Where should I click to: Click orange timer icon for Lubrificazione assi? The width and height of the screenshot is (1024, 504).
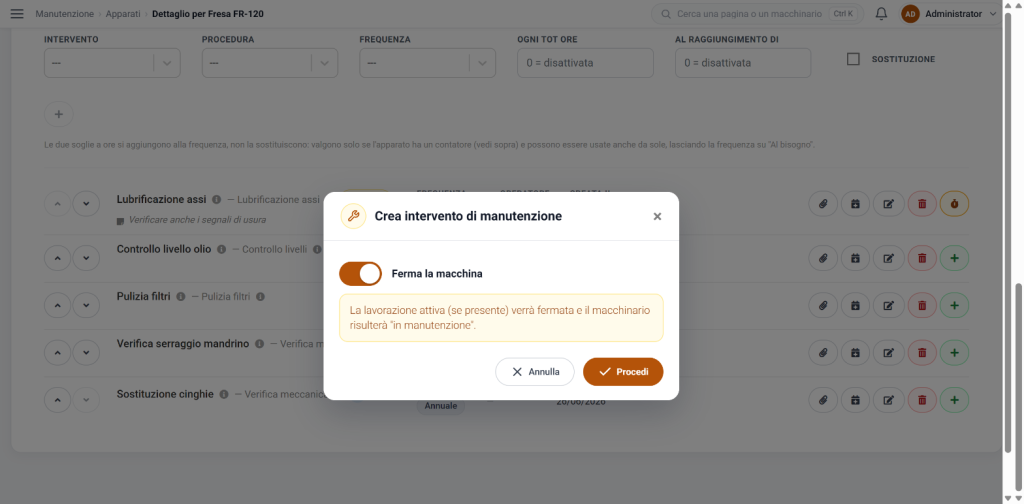coord(954,204)
